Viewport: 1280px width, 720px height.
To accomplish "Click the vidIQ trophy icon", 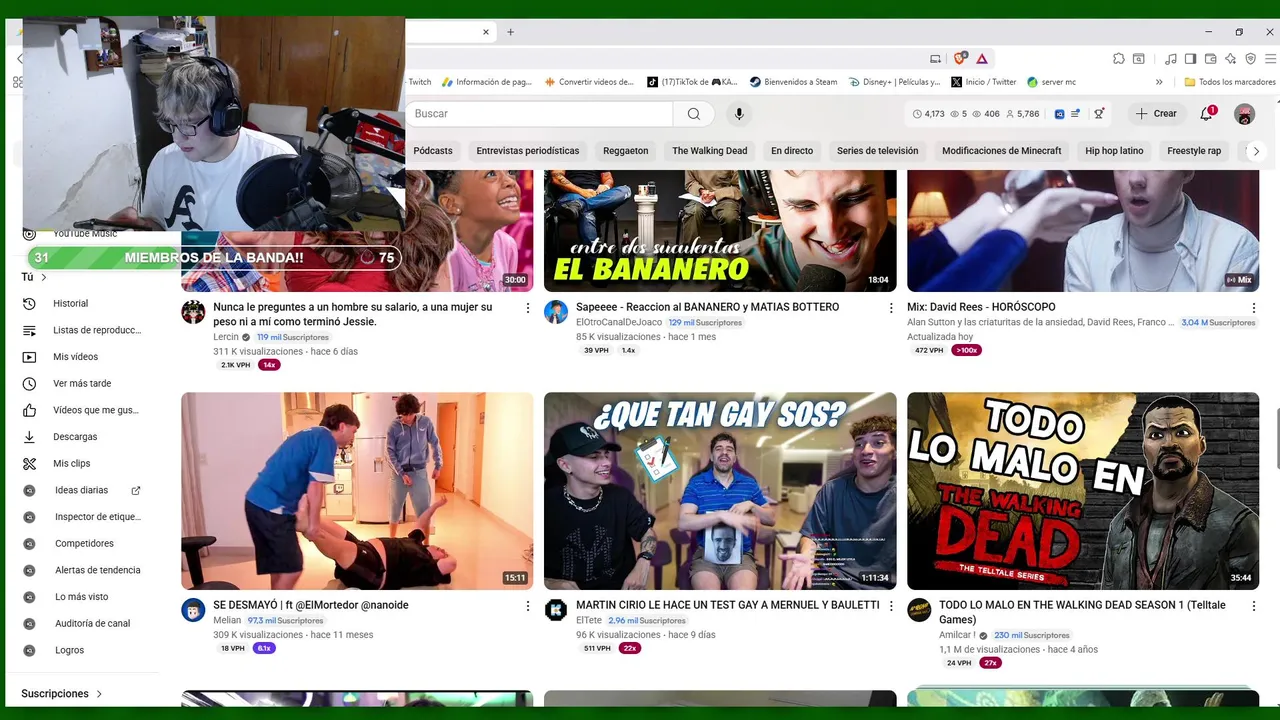I will pos(1099,114).
